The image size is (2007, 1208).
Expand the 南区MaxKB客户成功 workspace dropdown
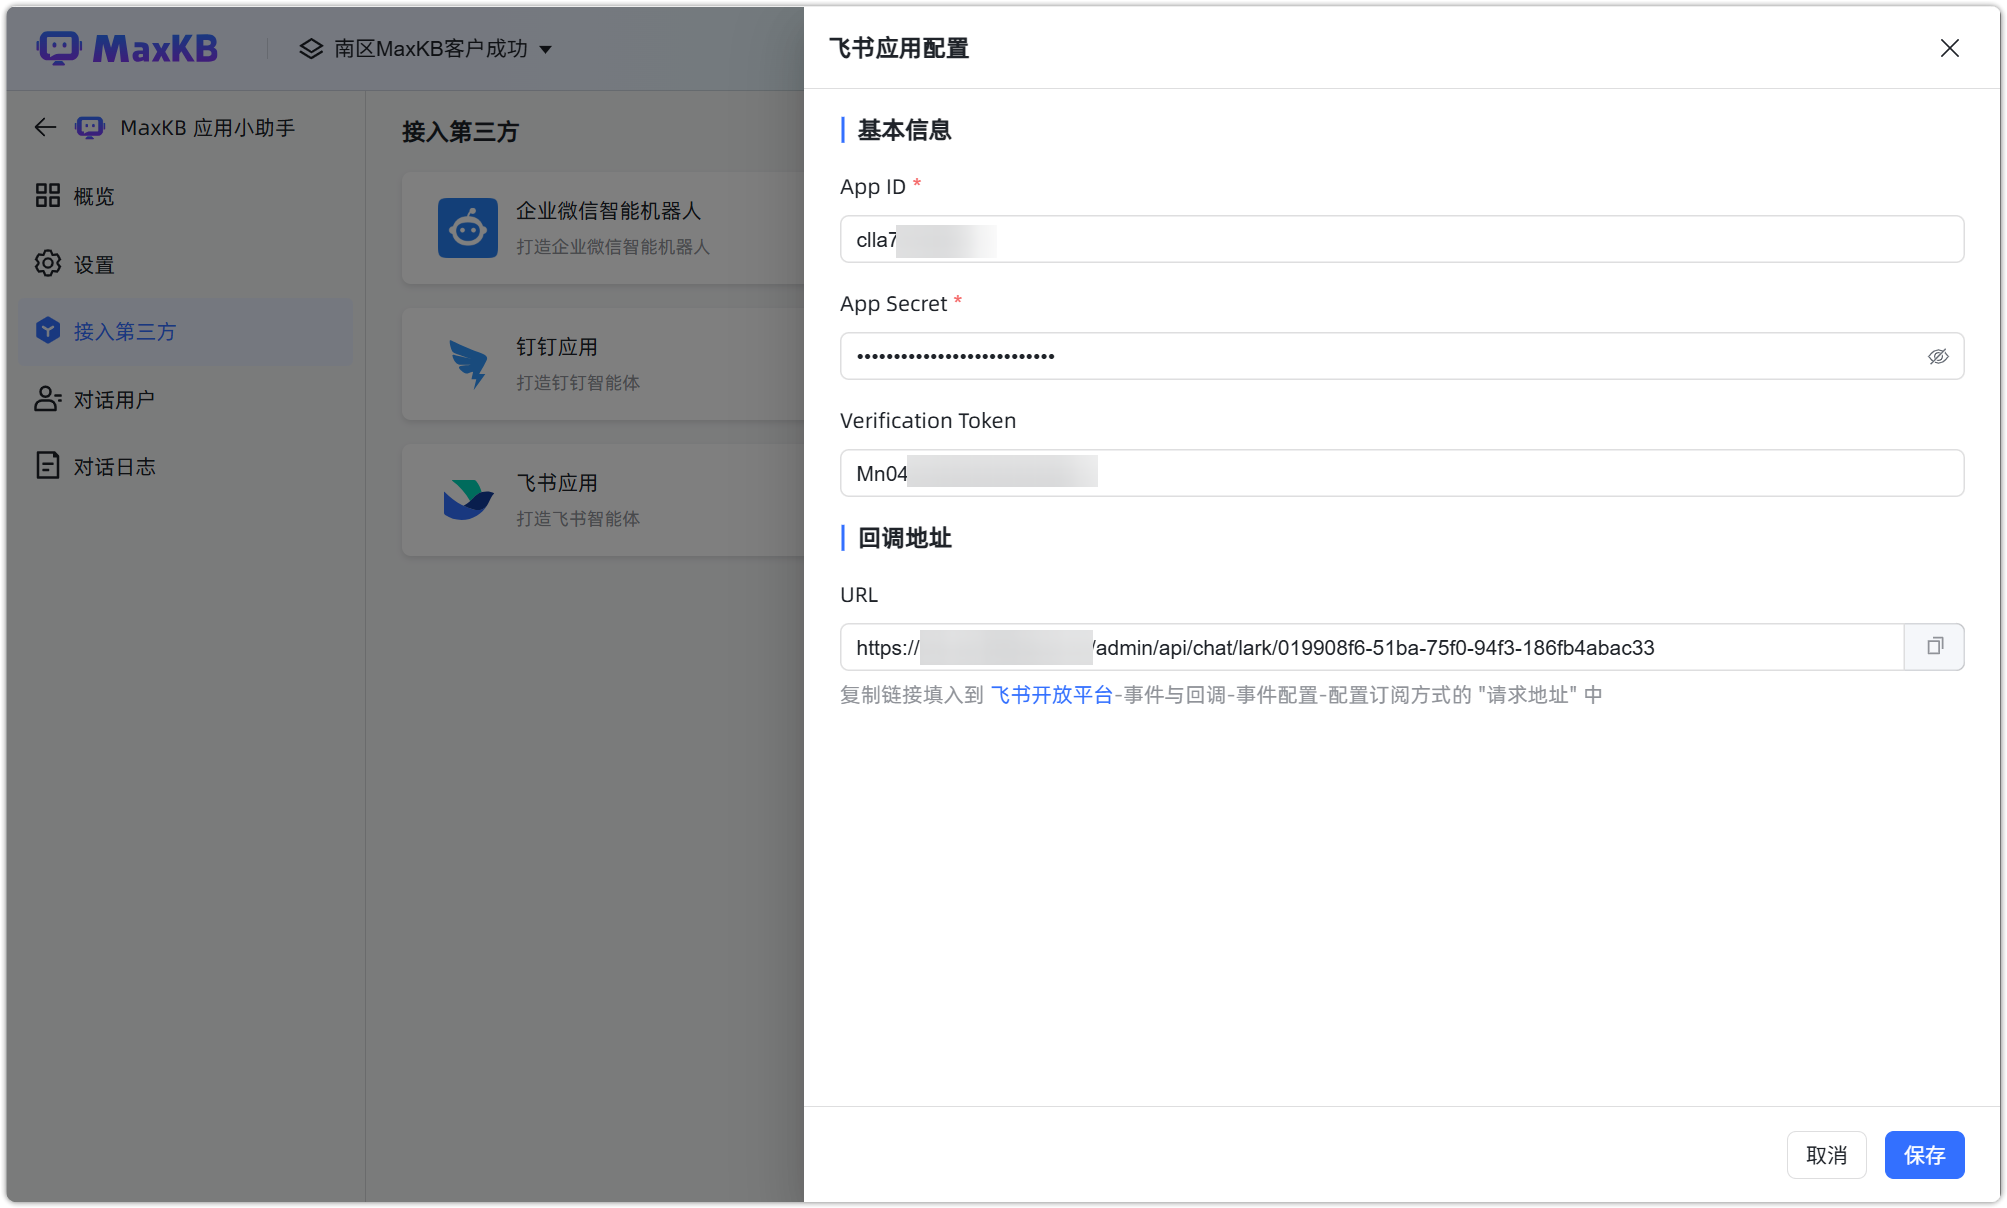click(x=425, y=48)
